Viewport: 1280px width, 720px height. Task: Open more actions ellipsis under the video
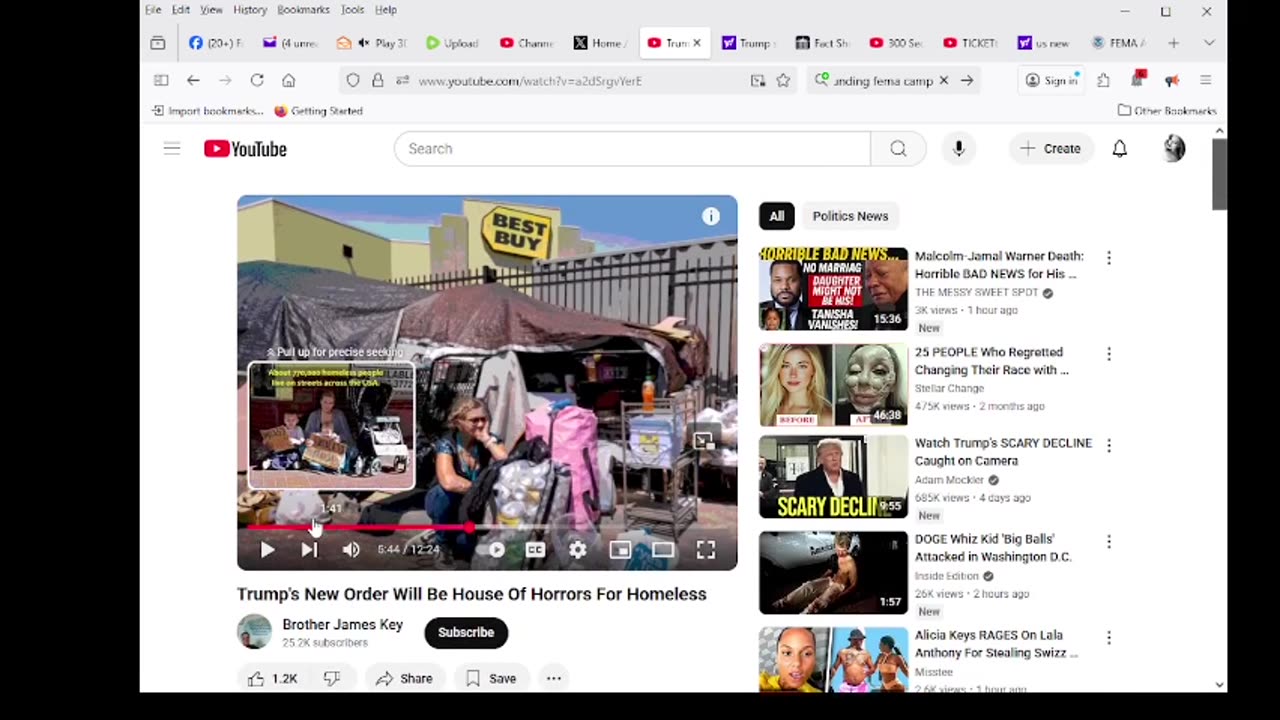pos(553,678)
